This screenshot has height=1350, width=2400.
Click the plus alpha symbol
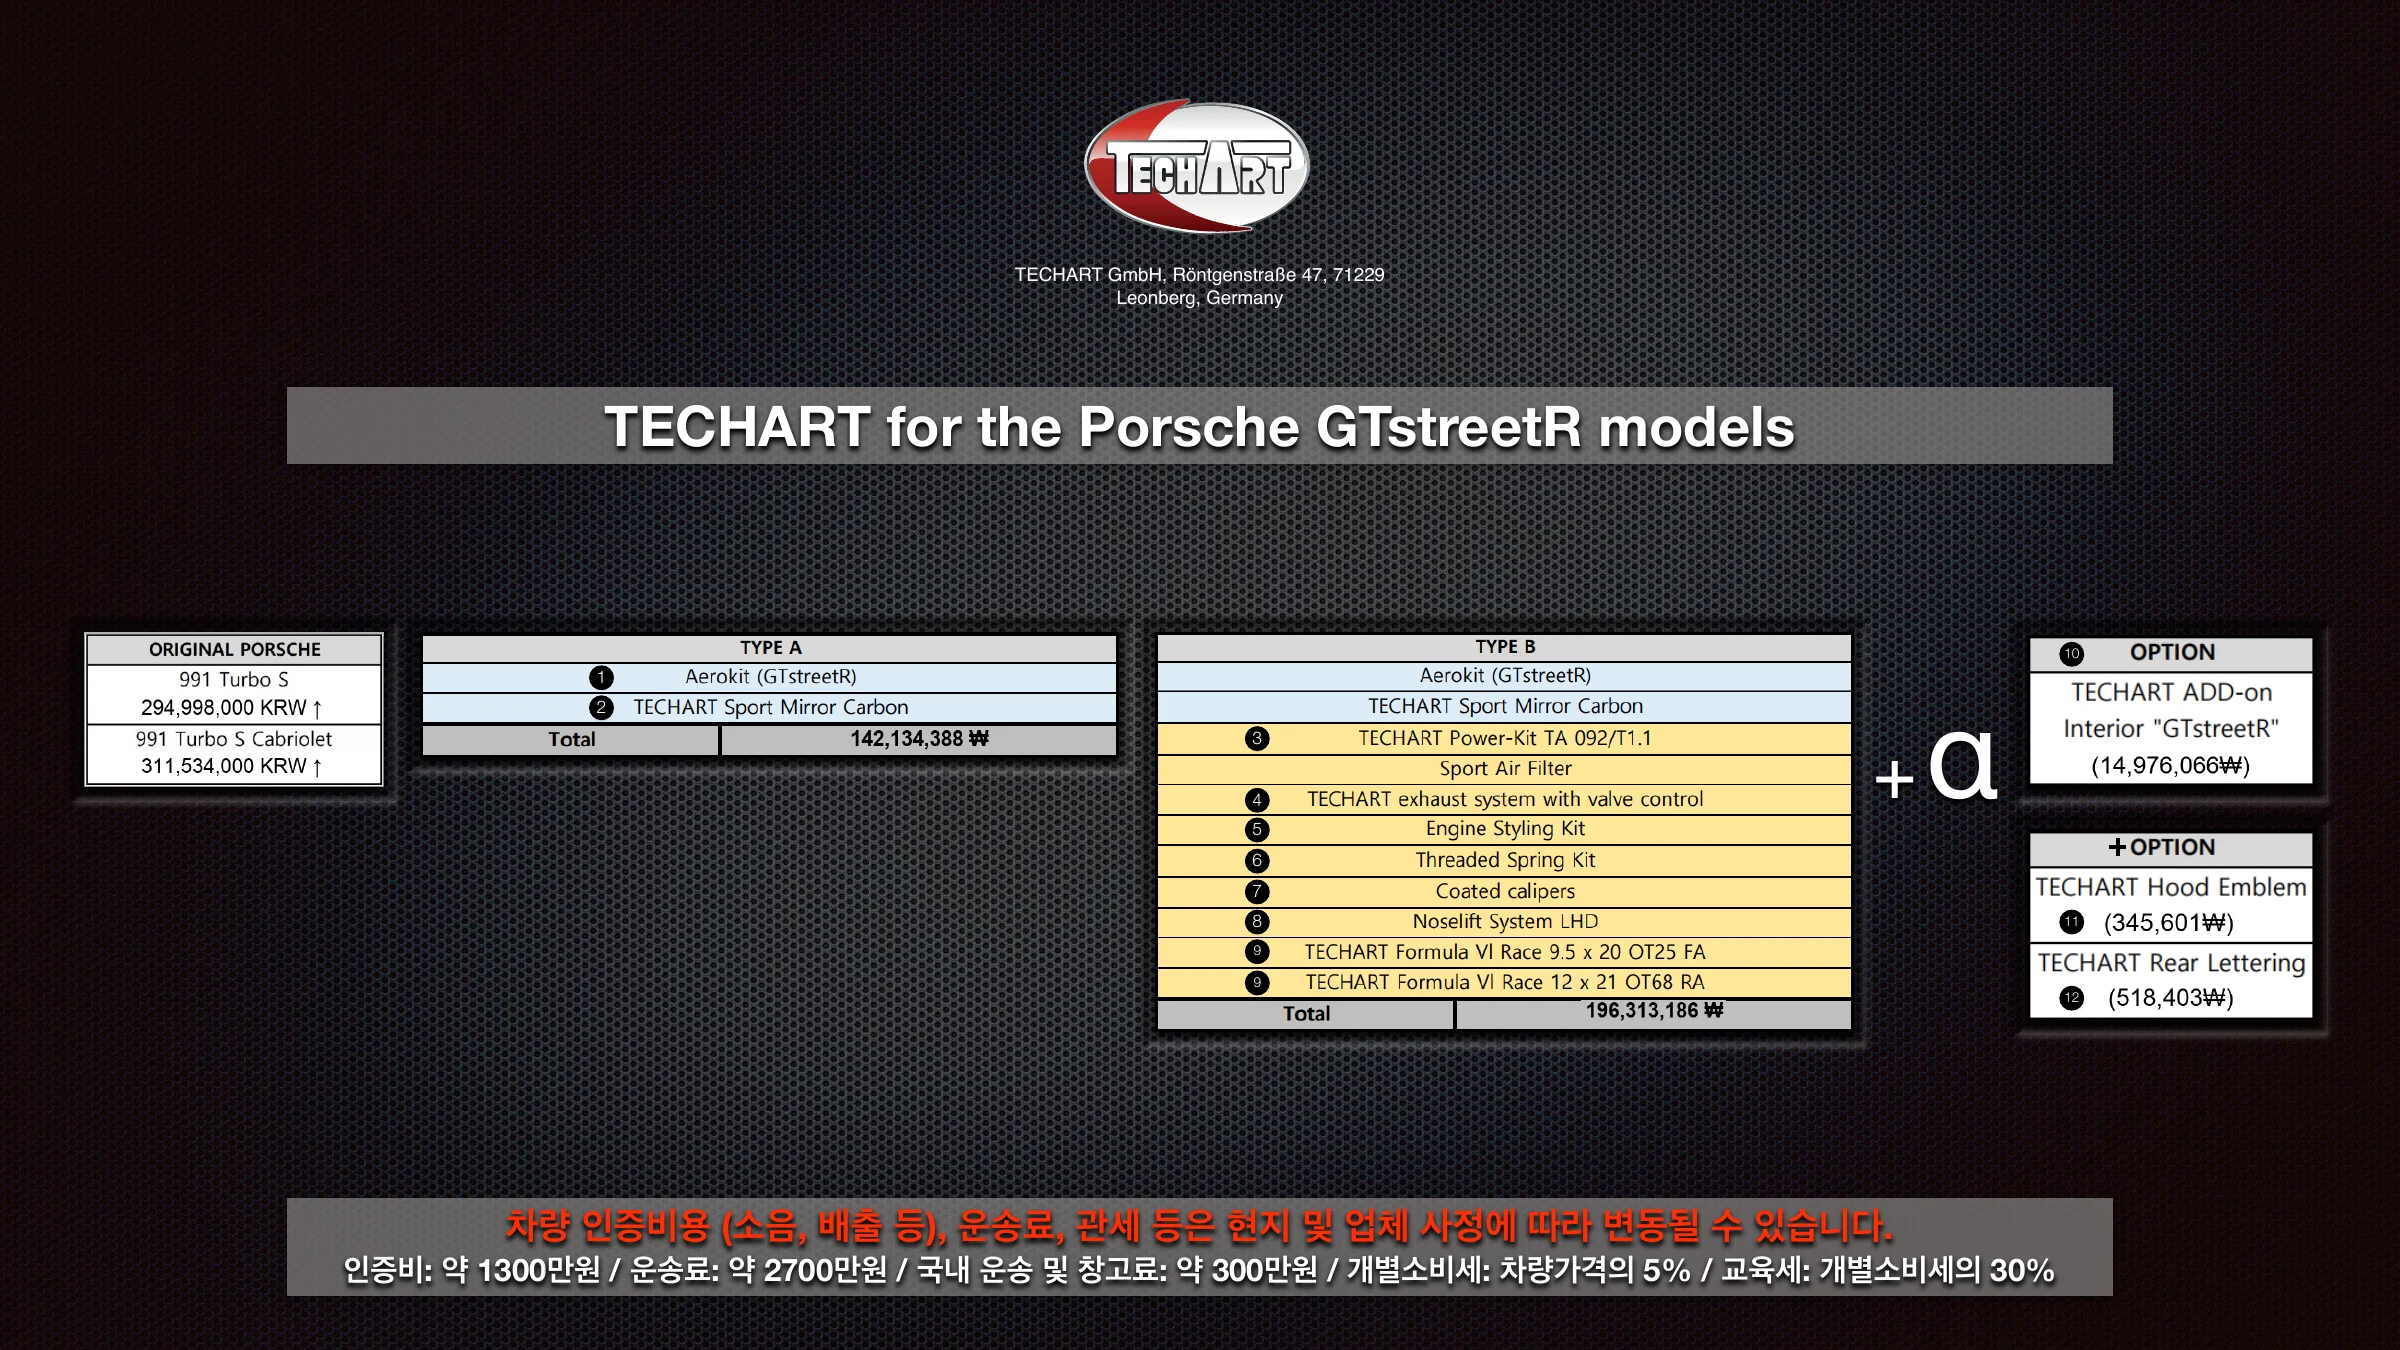(x=1936, y=768)
